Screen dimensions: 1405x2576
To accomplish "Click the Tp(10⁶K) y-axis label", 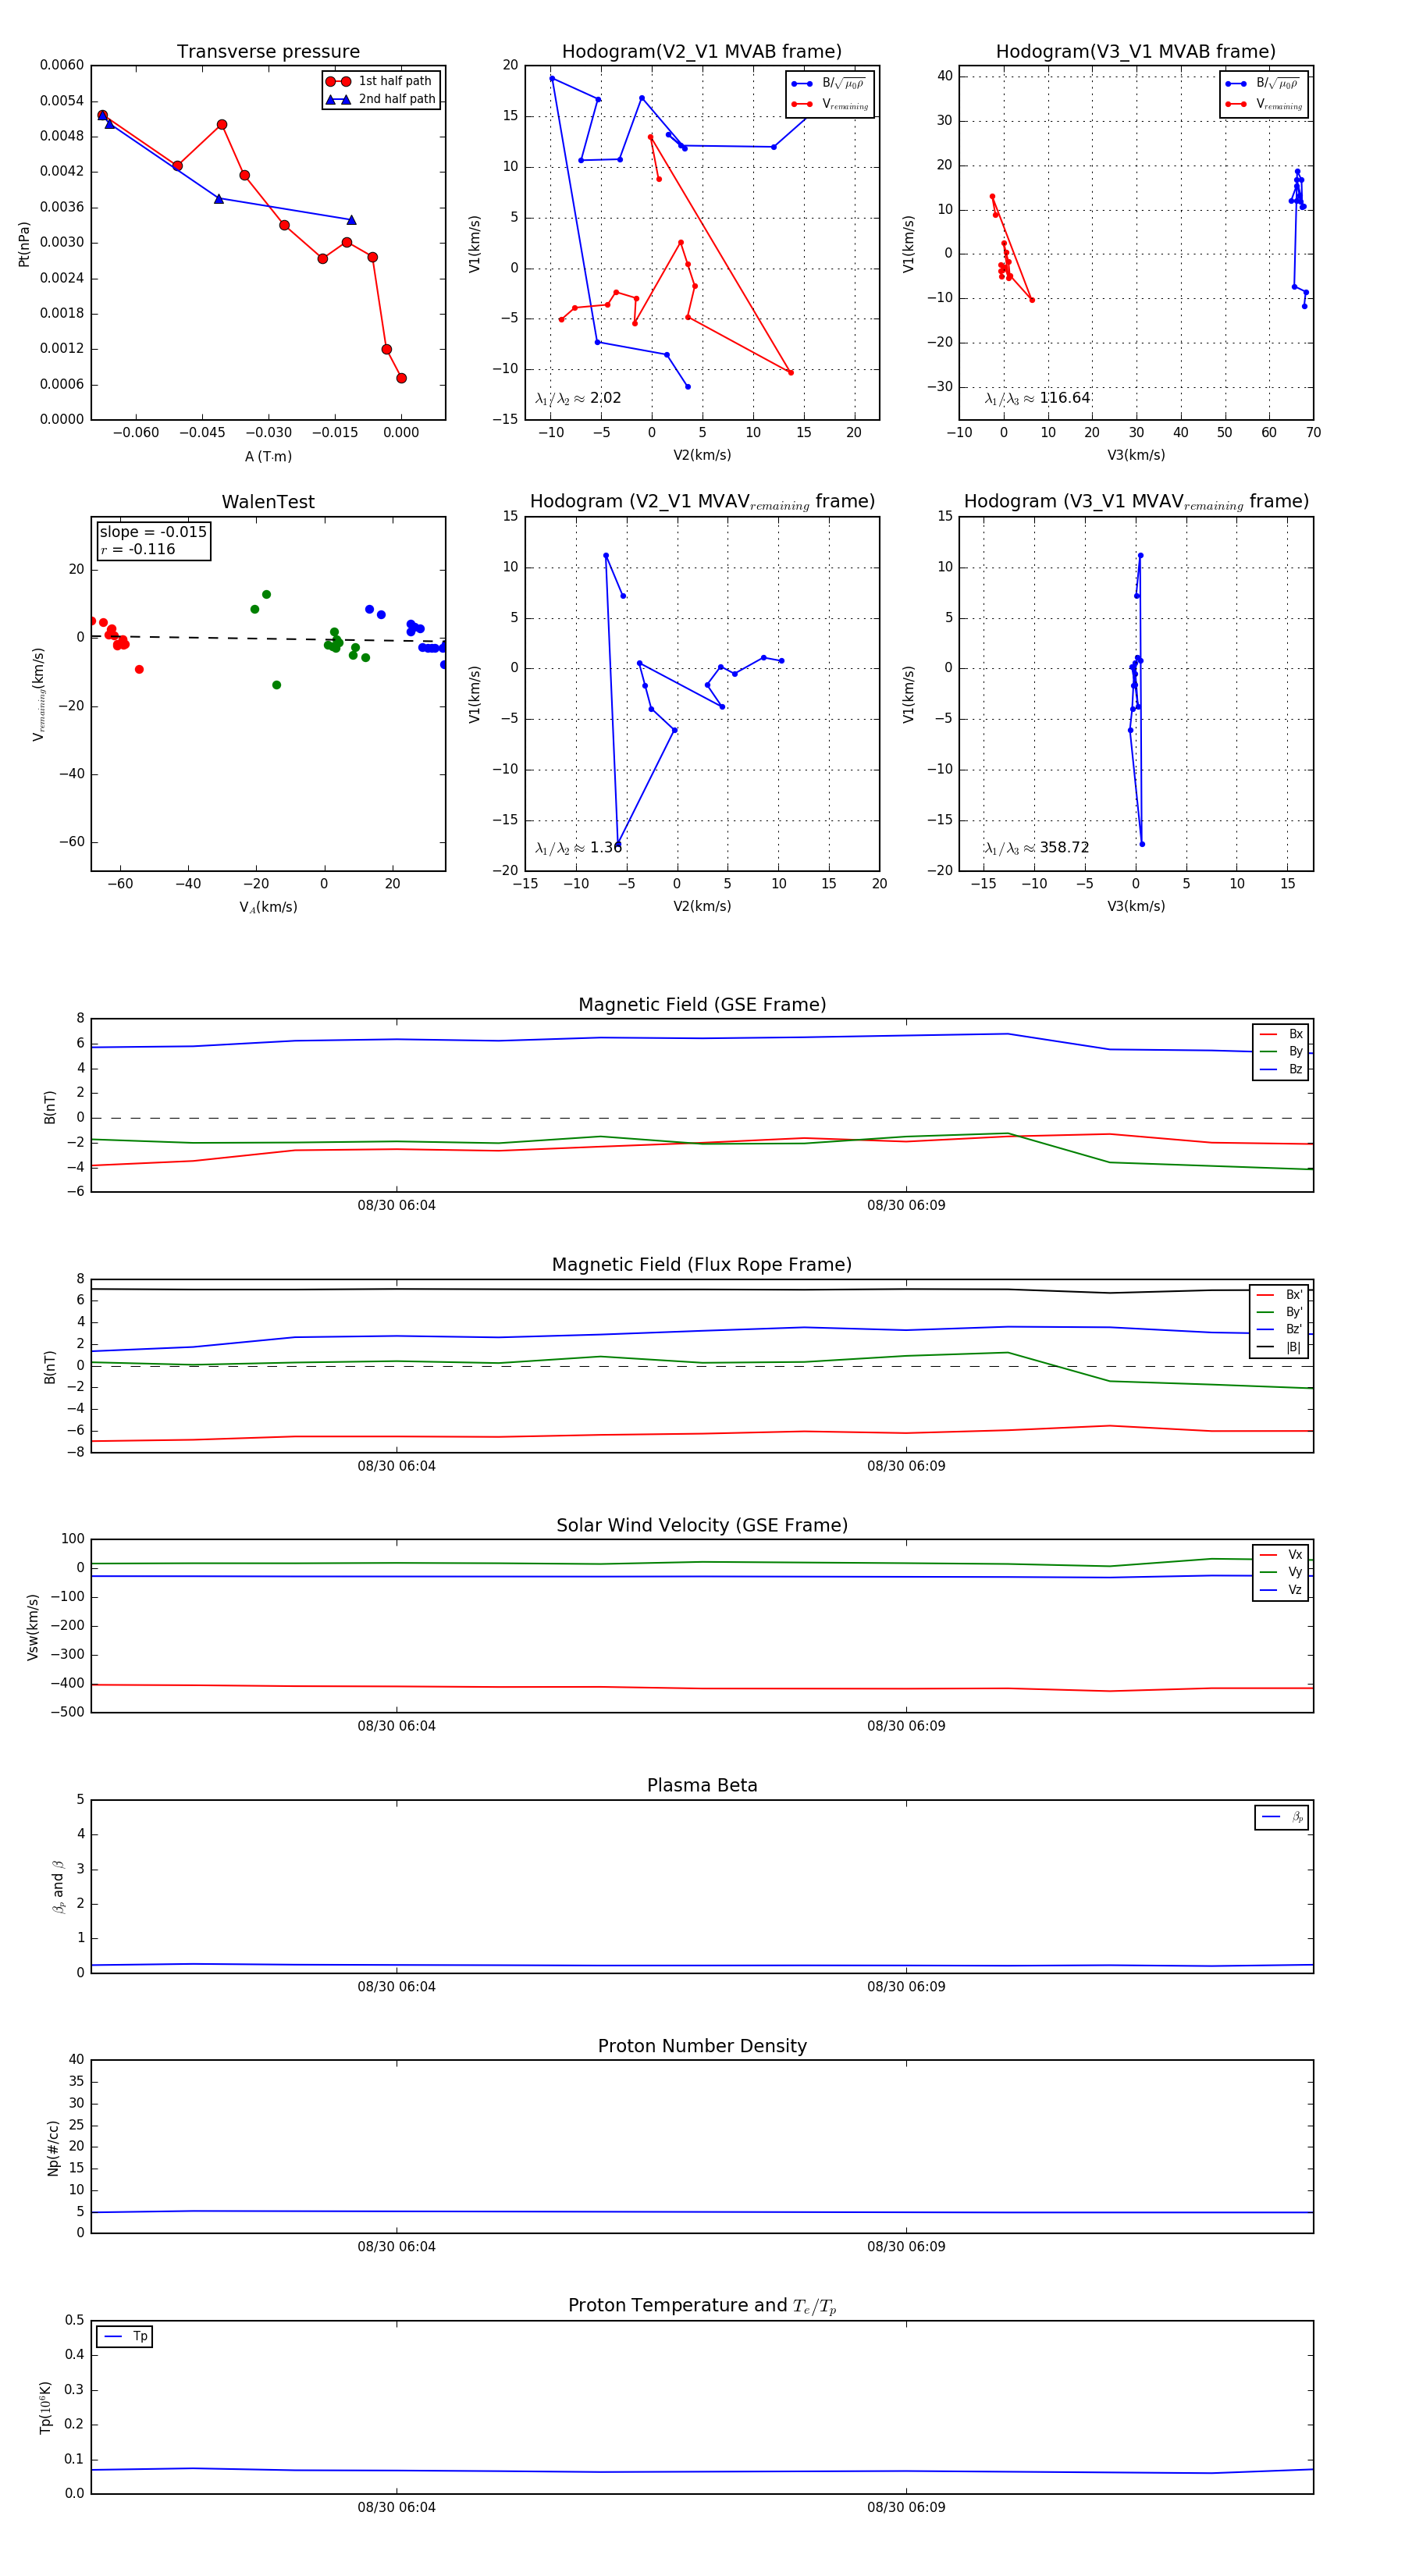I will [x=45, y=2407].
